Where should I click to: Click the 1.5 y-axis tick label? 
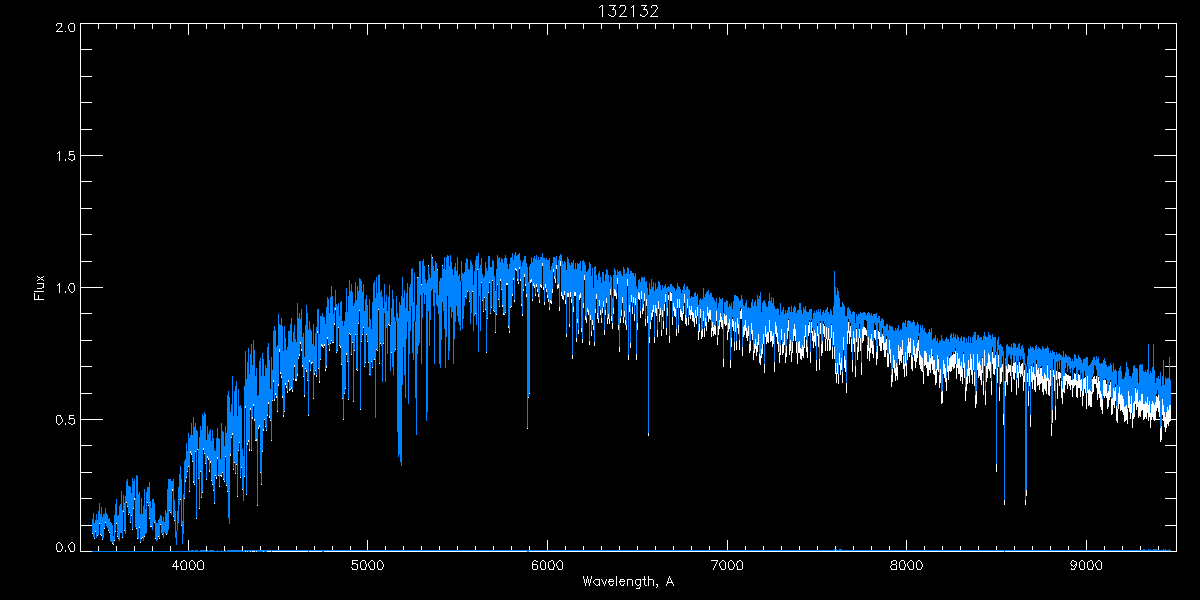(x=66, y=157)
